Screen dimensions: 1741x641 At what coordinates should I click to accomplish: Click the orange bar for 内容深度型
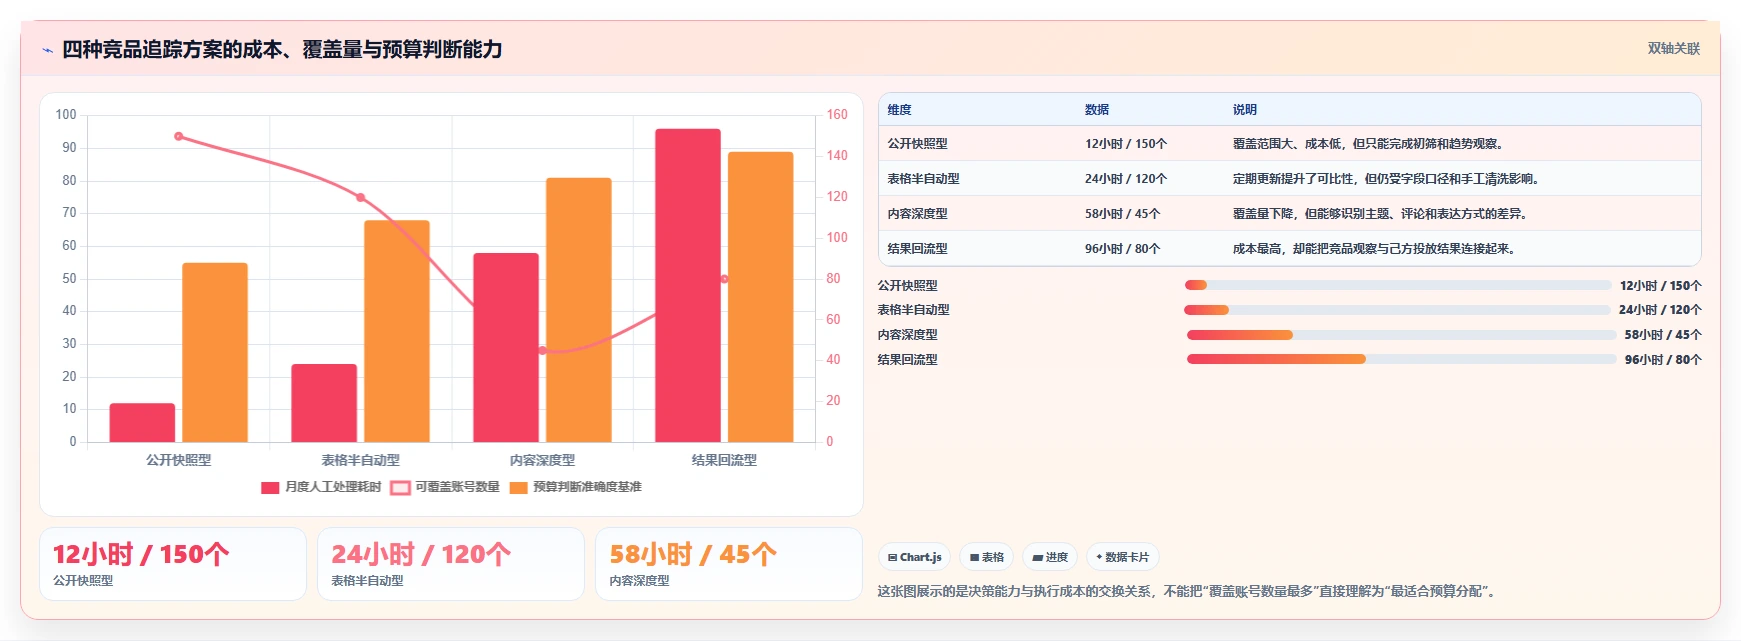578,310
